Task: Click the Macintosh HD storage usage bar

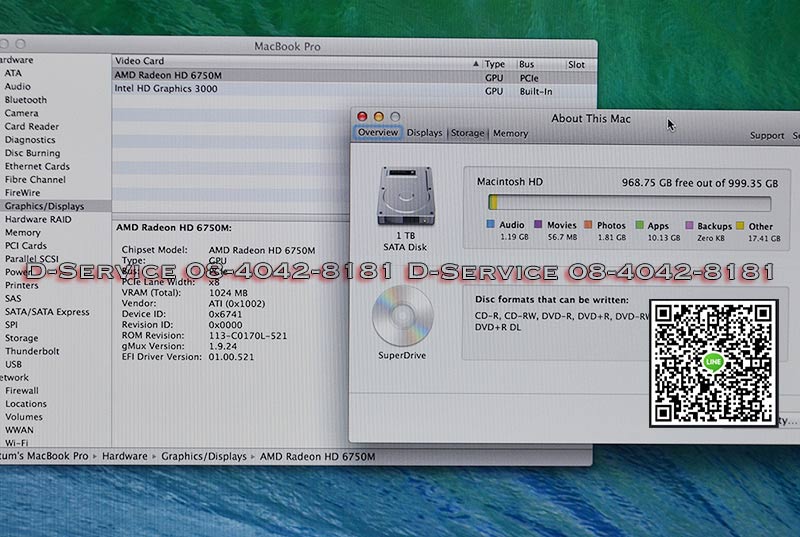Action: click(630, 203)
